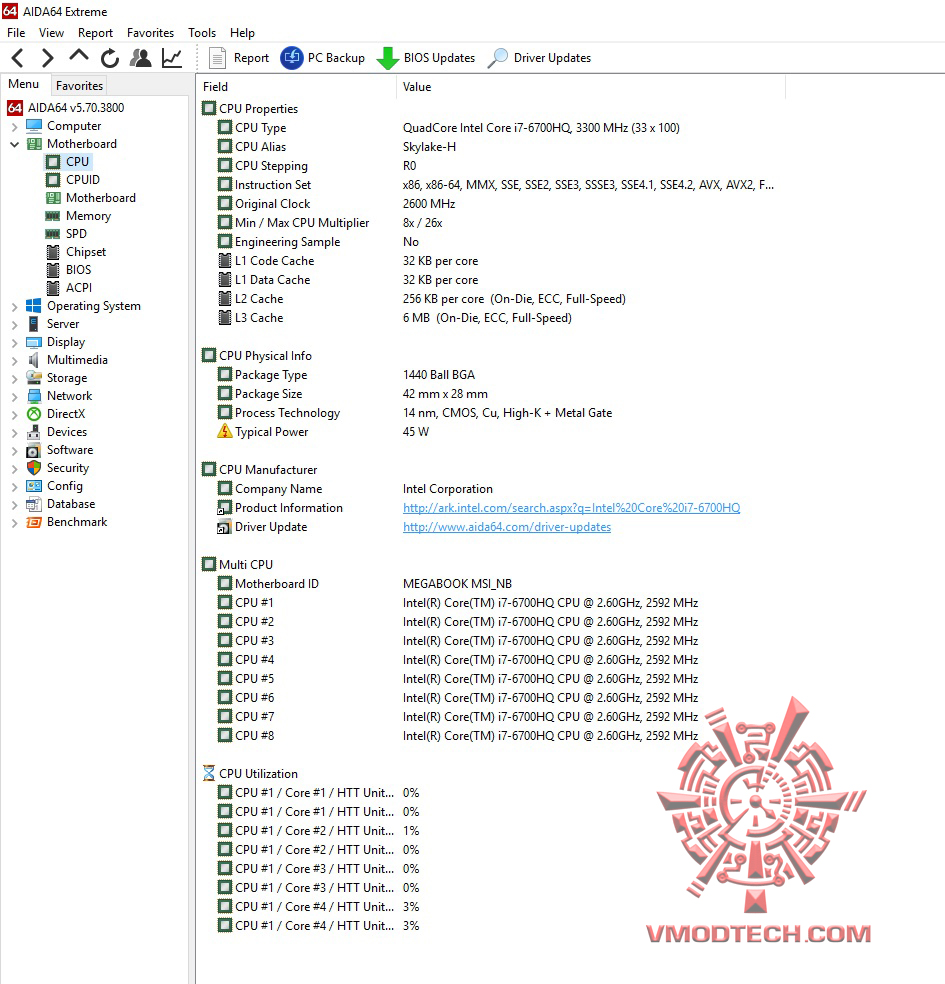
Task: Open the Report wizard
Action: pos(238,58)
